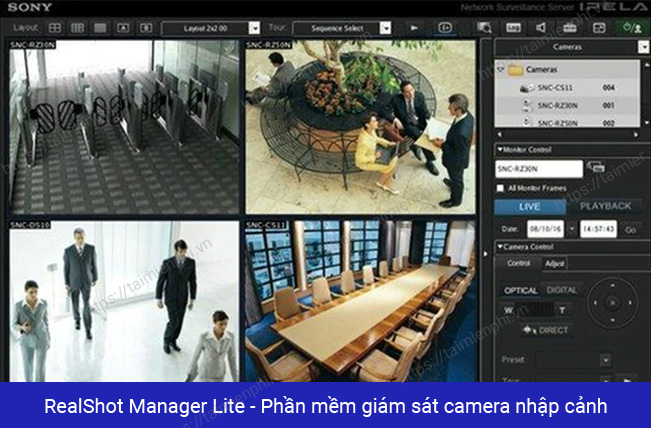This screenshot has height=428, width=651.
Task: Select the SNC-RZ50N camera view pane
Action: 360,127
